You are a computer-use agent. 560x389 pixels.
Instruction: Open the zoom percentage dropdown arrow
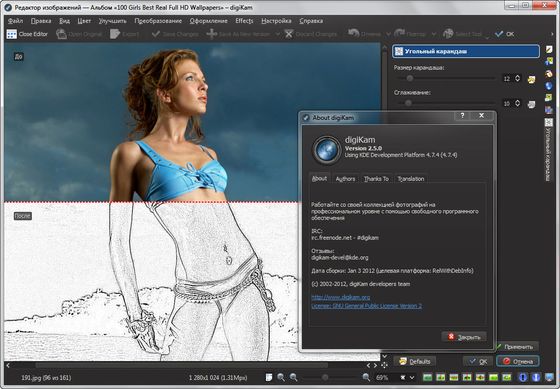point(412,377)
